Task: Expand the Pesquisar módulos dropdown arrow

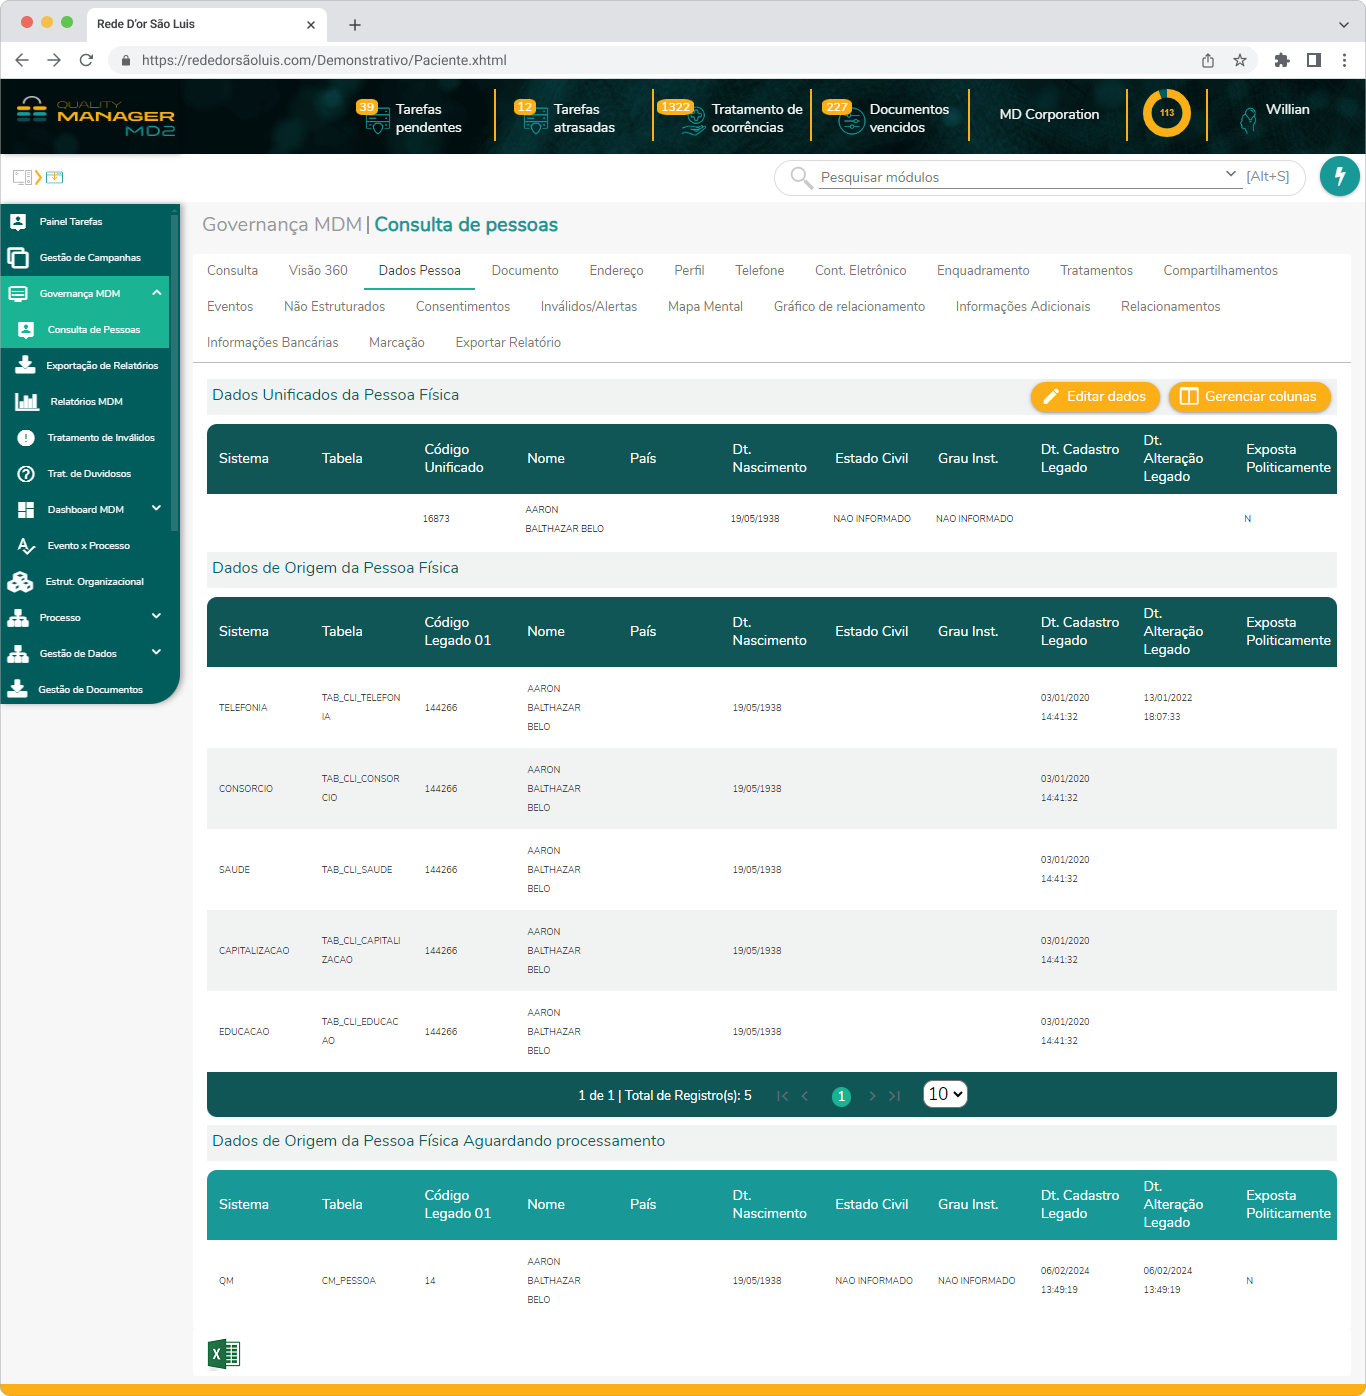Action: click(x=1231, y=174)
